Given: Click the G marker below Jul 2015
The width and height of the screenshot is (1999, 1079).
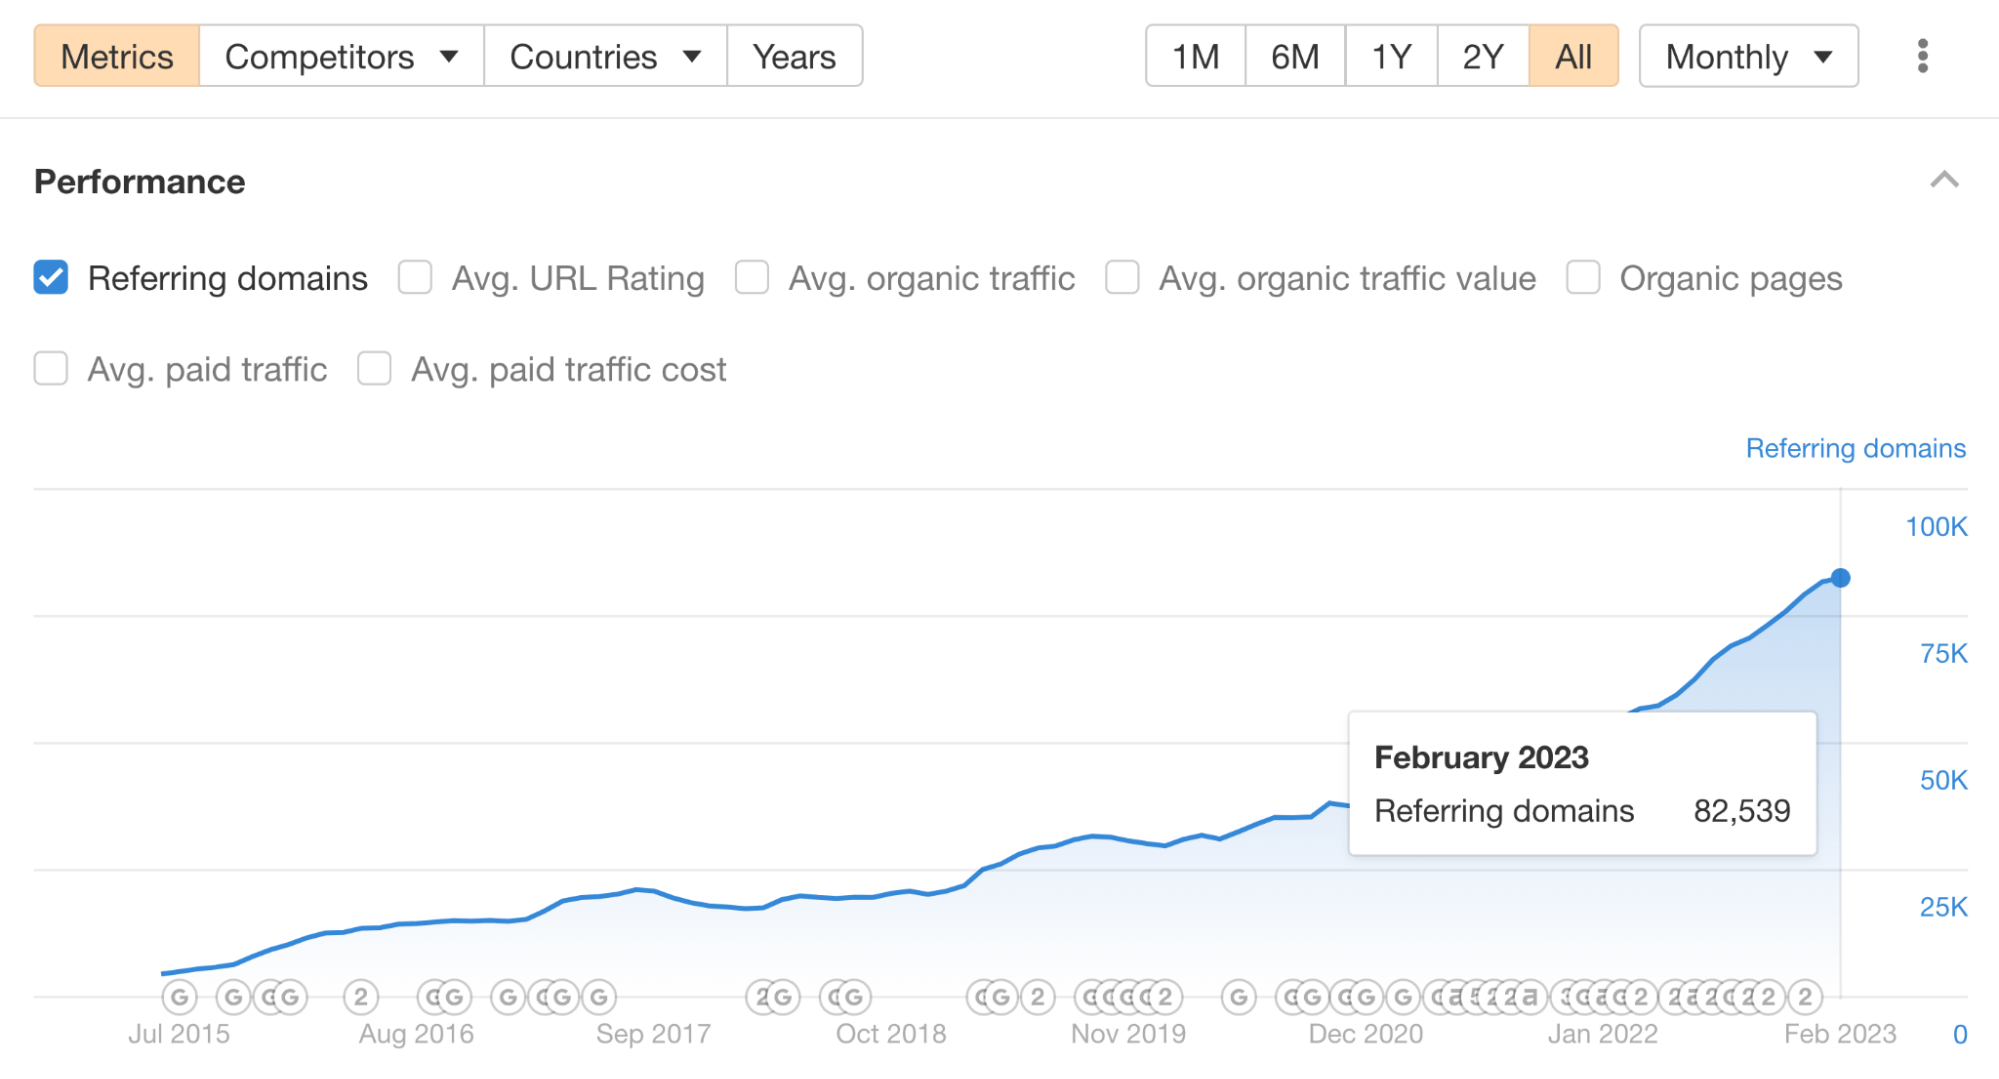Looking at the screenshot, I should click(178, 996).
